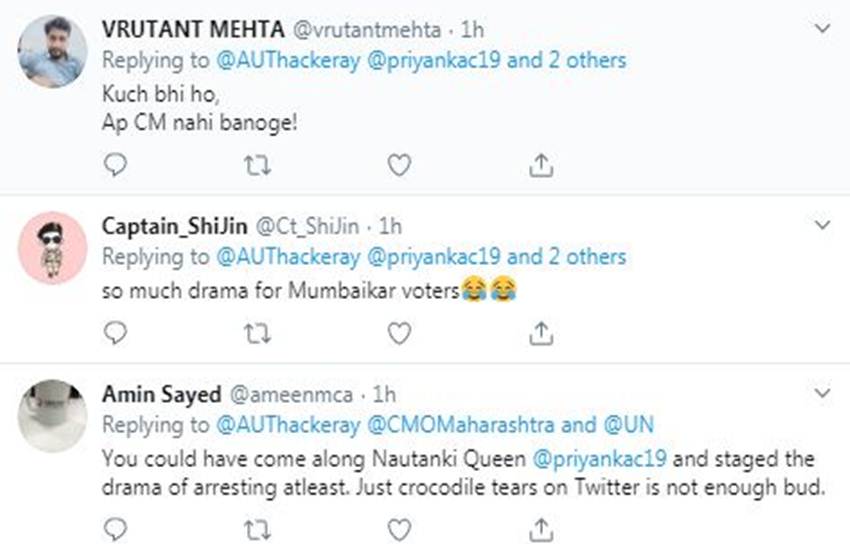
Task: Reply to VRUTANT MEHTA's tweet
Action: click(116, 165)
